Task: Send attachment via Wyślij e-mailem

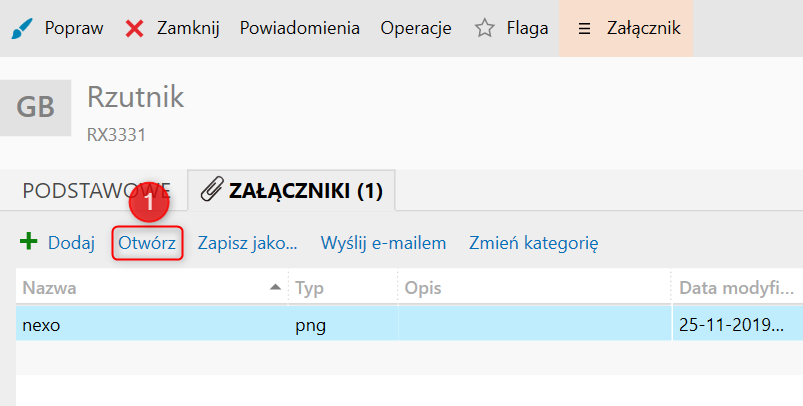Action: 383,242
